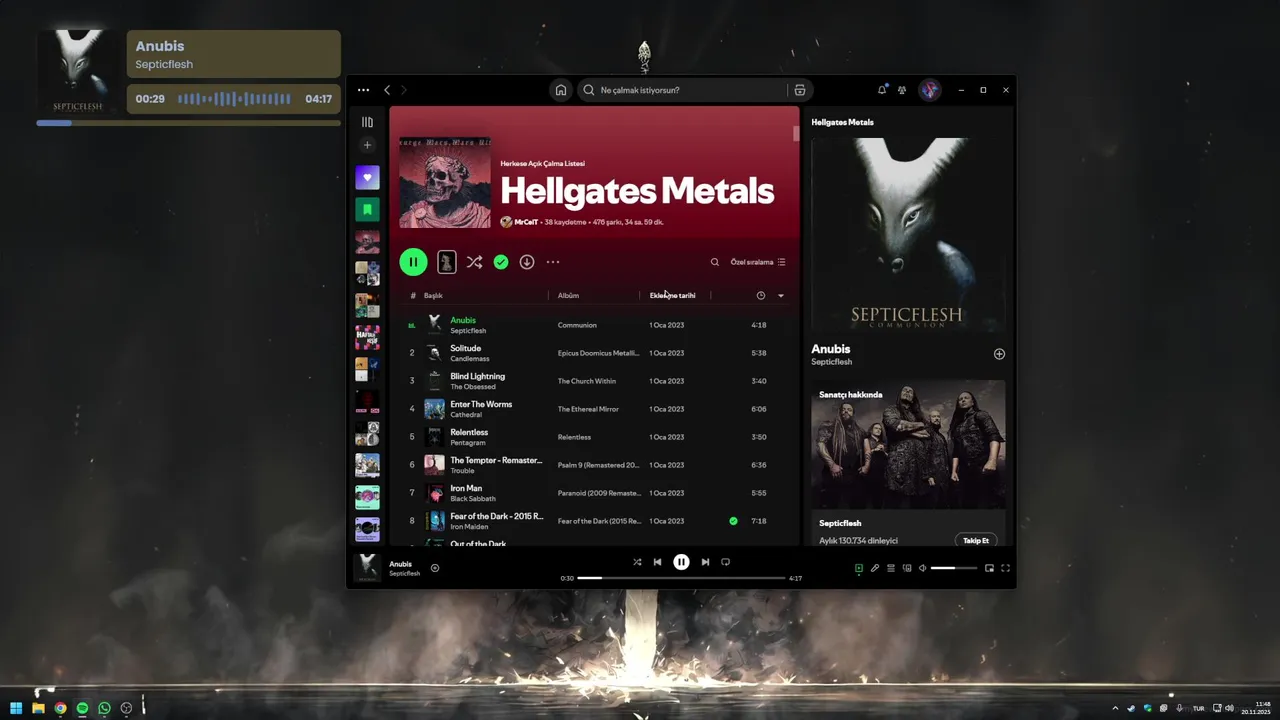Image resolution: width=1280 pixels, height=720 pixels.
Task: Toggle green saved check on Fear of the Dark
Action: pyautogui.click(x=733, y=521)
